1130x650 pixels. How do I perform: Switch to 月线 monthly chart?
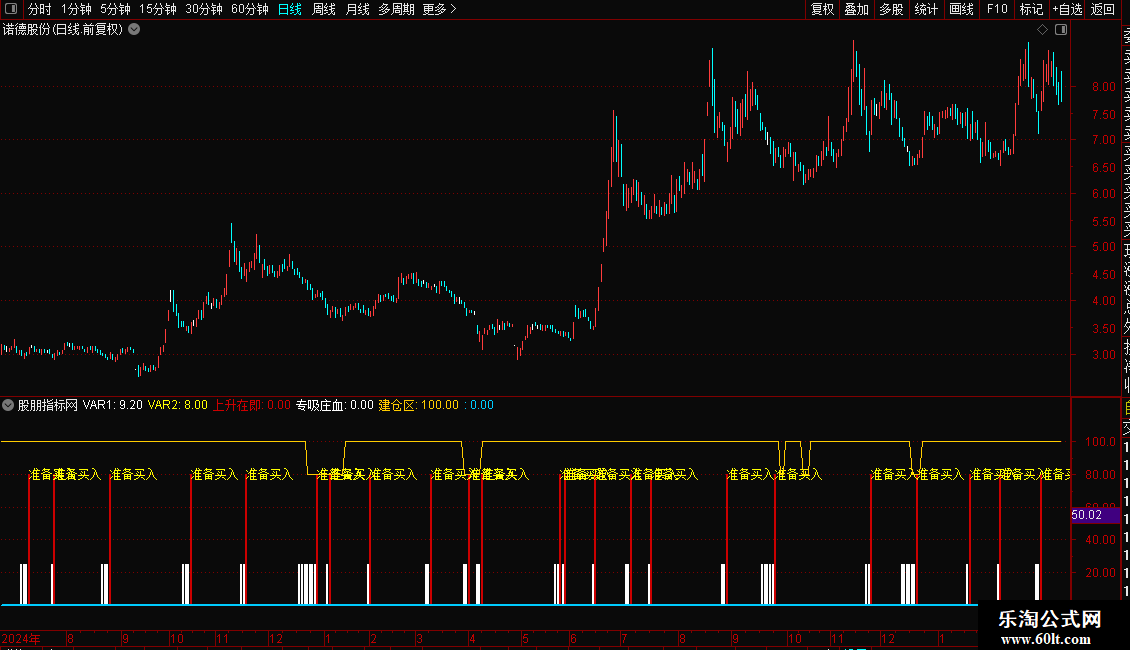click(357, 9)
